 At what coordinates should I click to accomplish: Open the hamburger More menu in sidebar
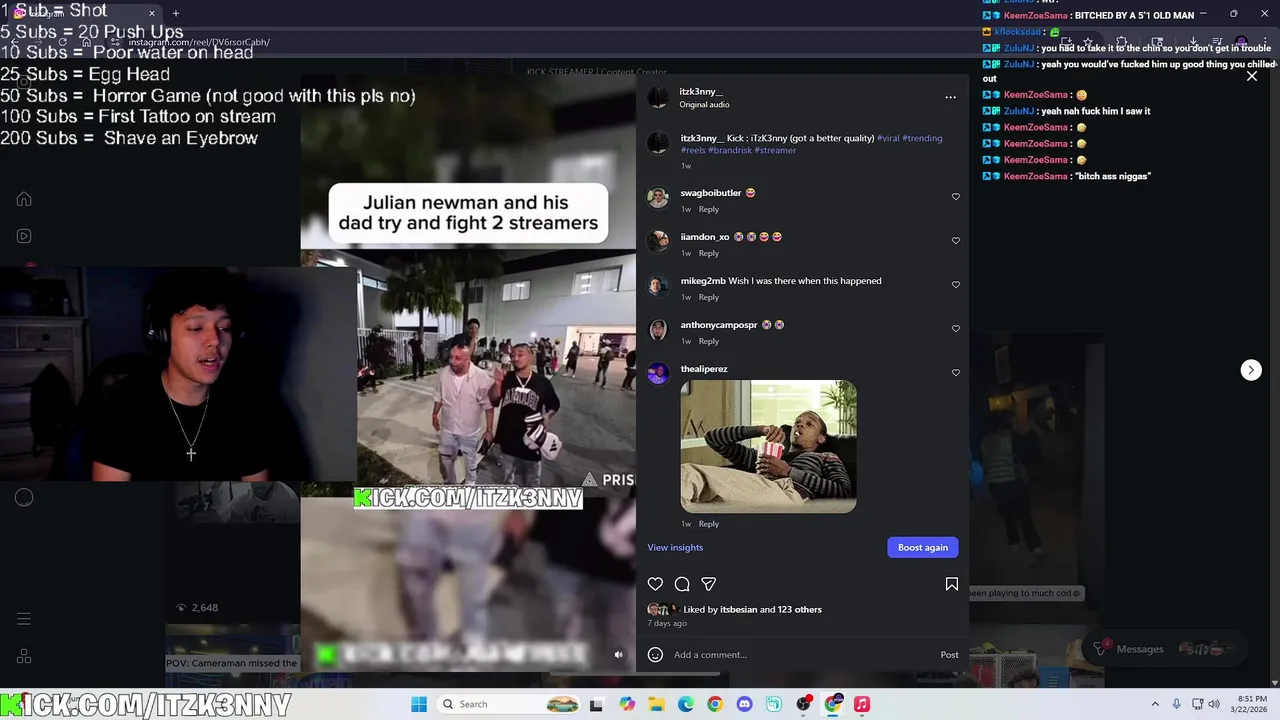tap(24, 619)
